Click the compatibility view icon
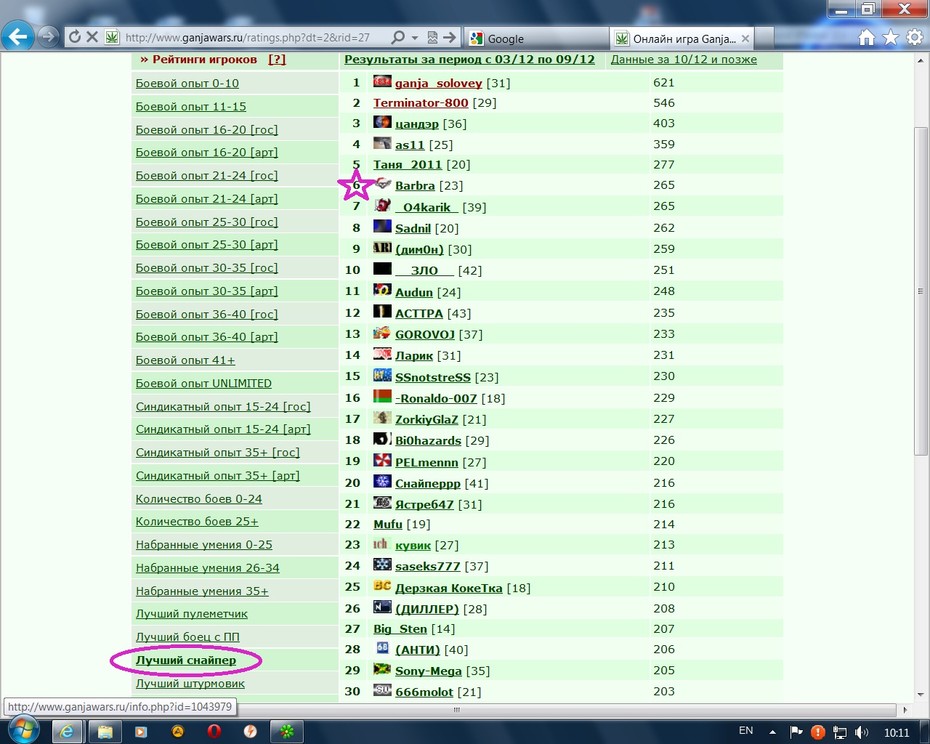The image size is (930, 744). [x=432, y=37]
